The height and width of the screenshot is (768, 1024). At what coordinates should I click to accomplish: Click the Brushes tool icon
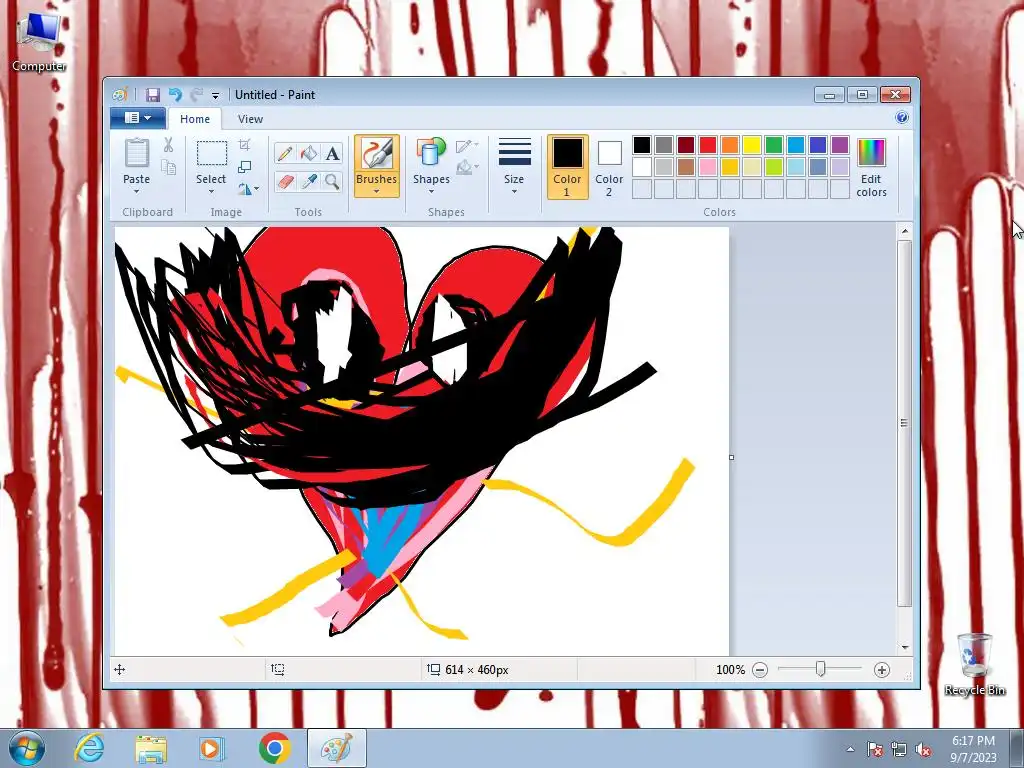click(377, 153)
